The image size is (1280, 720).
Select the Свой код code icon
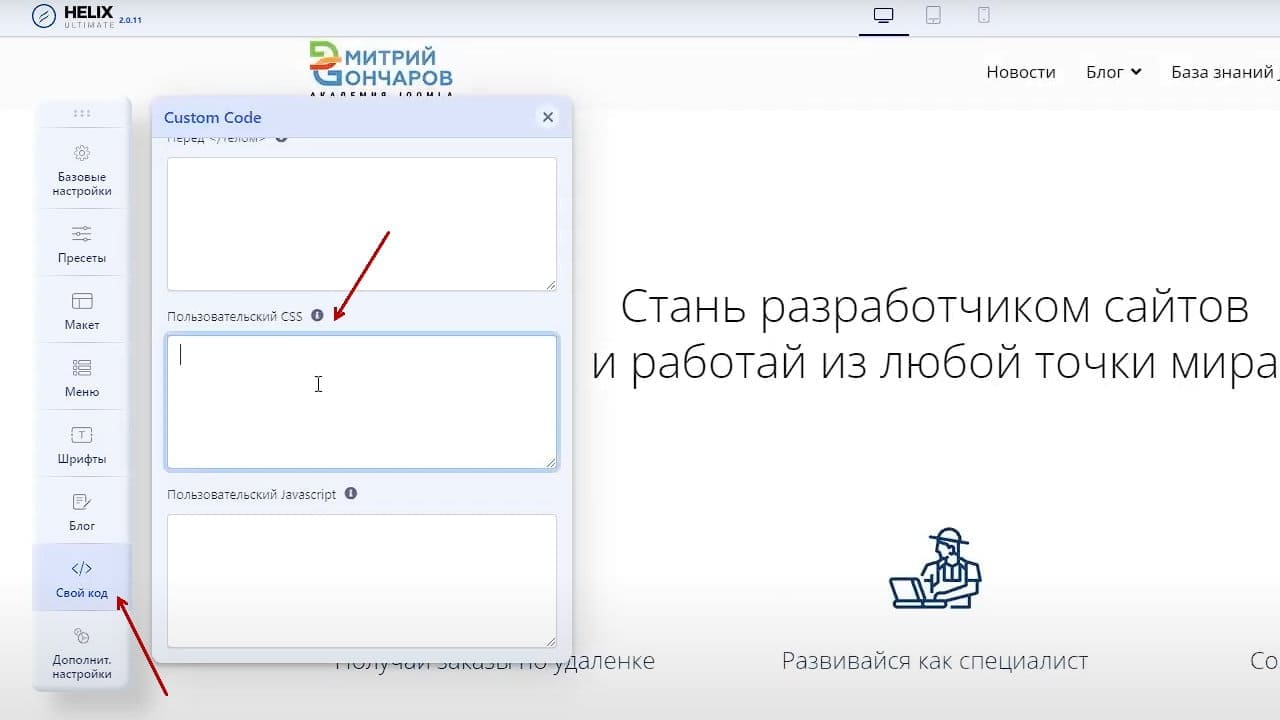click(x=82, y=568)
